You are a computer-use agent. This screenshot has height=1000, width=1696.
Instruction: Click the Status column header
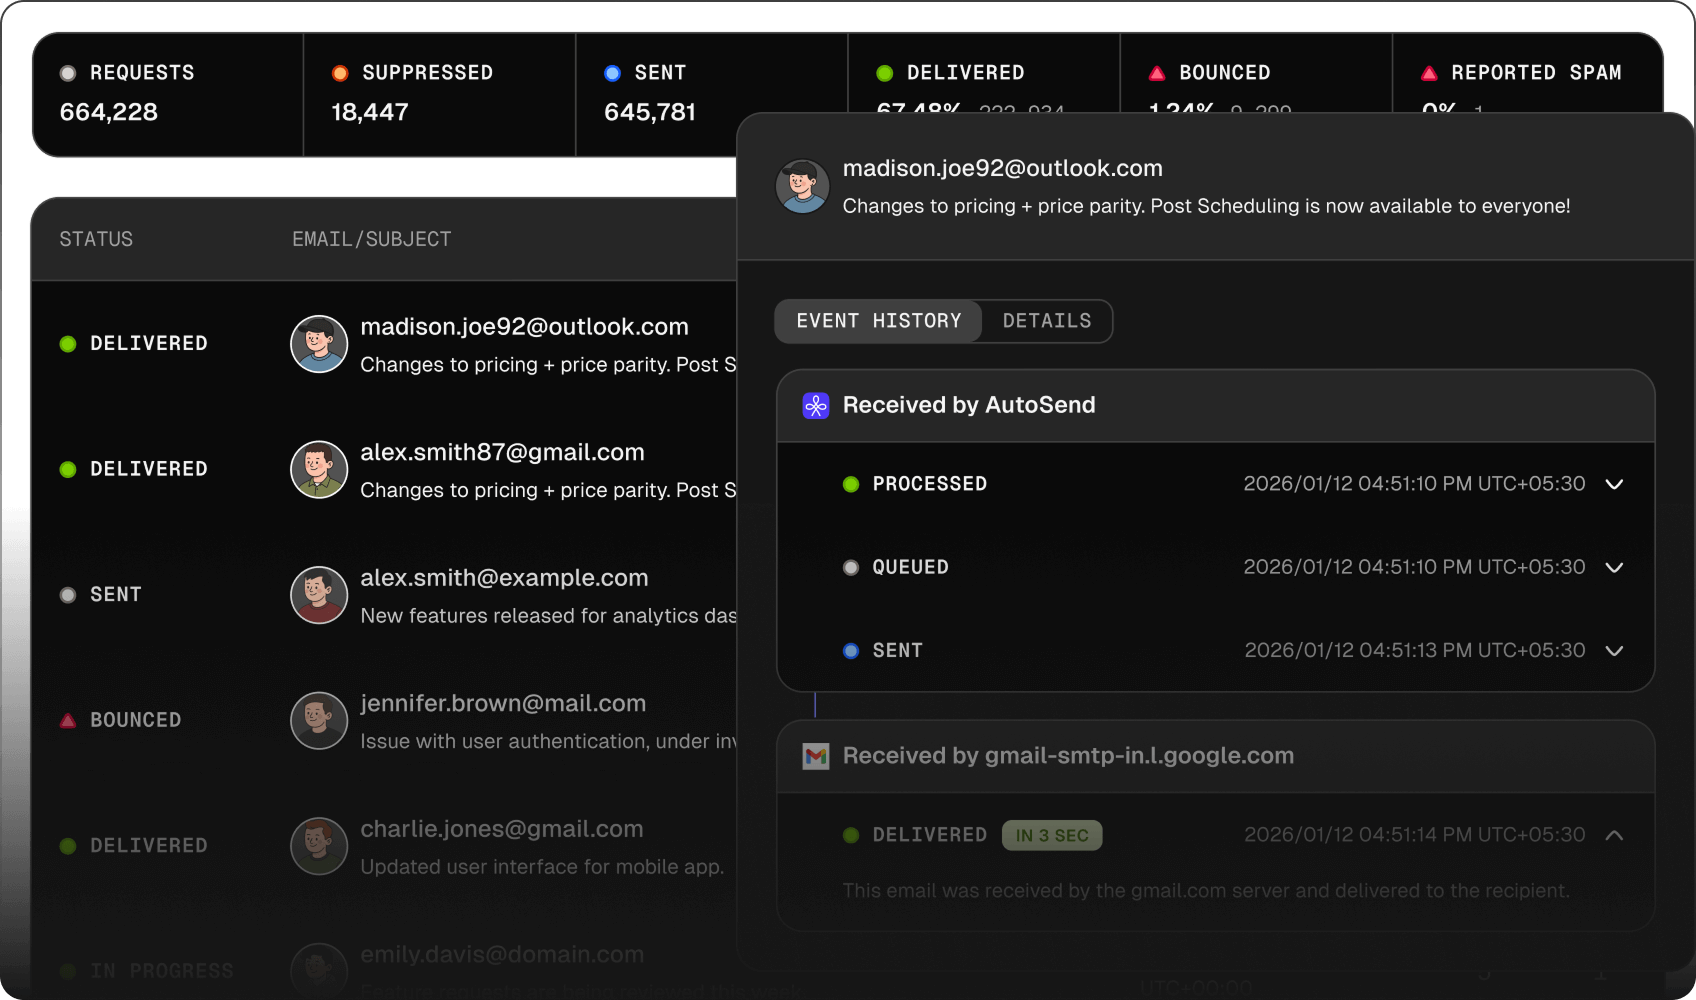[96, 239]
